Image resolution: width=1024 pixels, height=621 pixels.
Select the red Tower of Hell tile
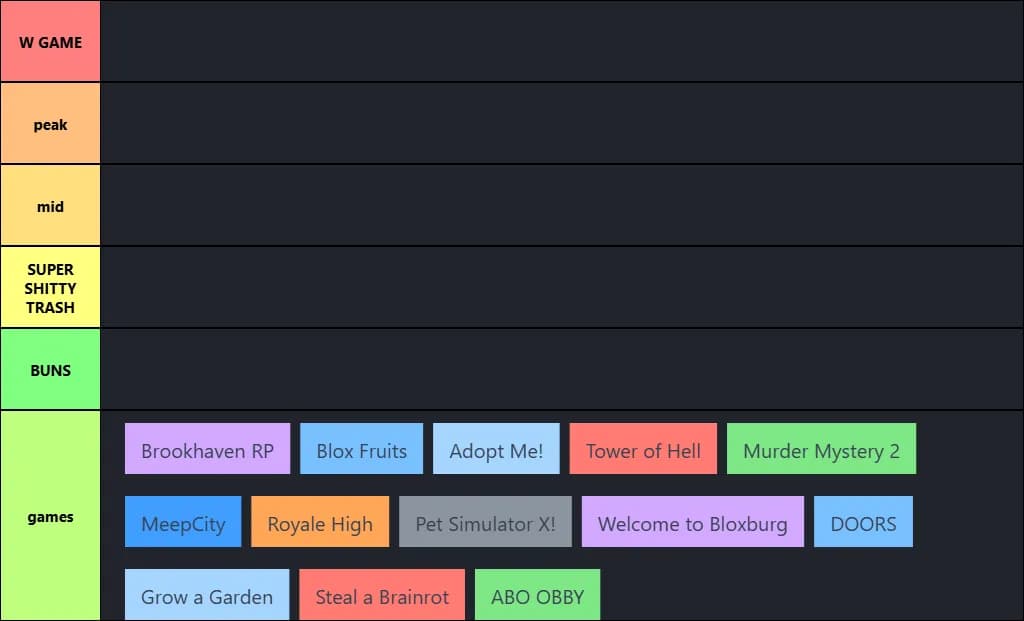643,449
